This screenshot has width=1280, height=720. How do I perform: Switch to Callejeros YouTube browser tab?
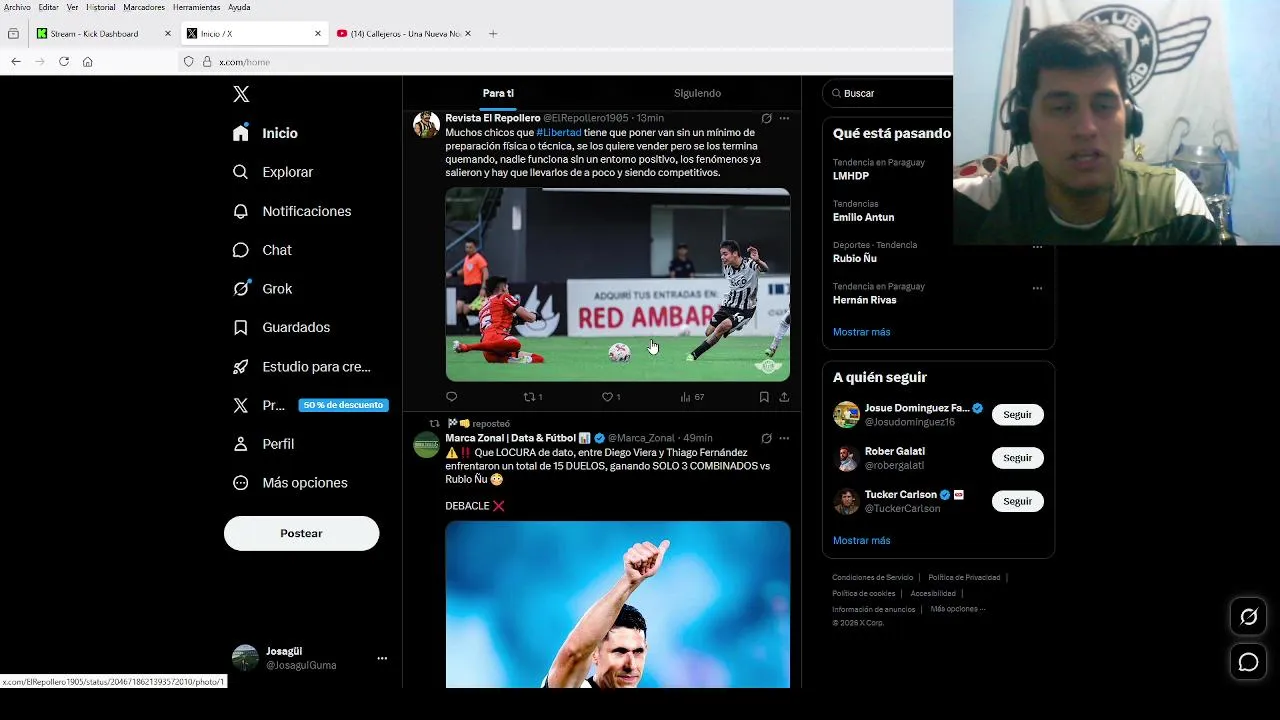pyautogui.click(x=404, y=33)
